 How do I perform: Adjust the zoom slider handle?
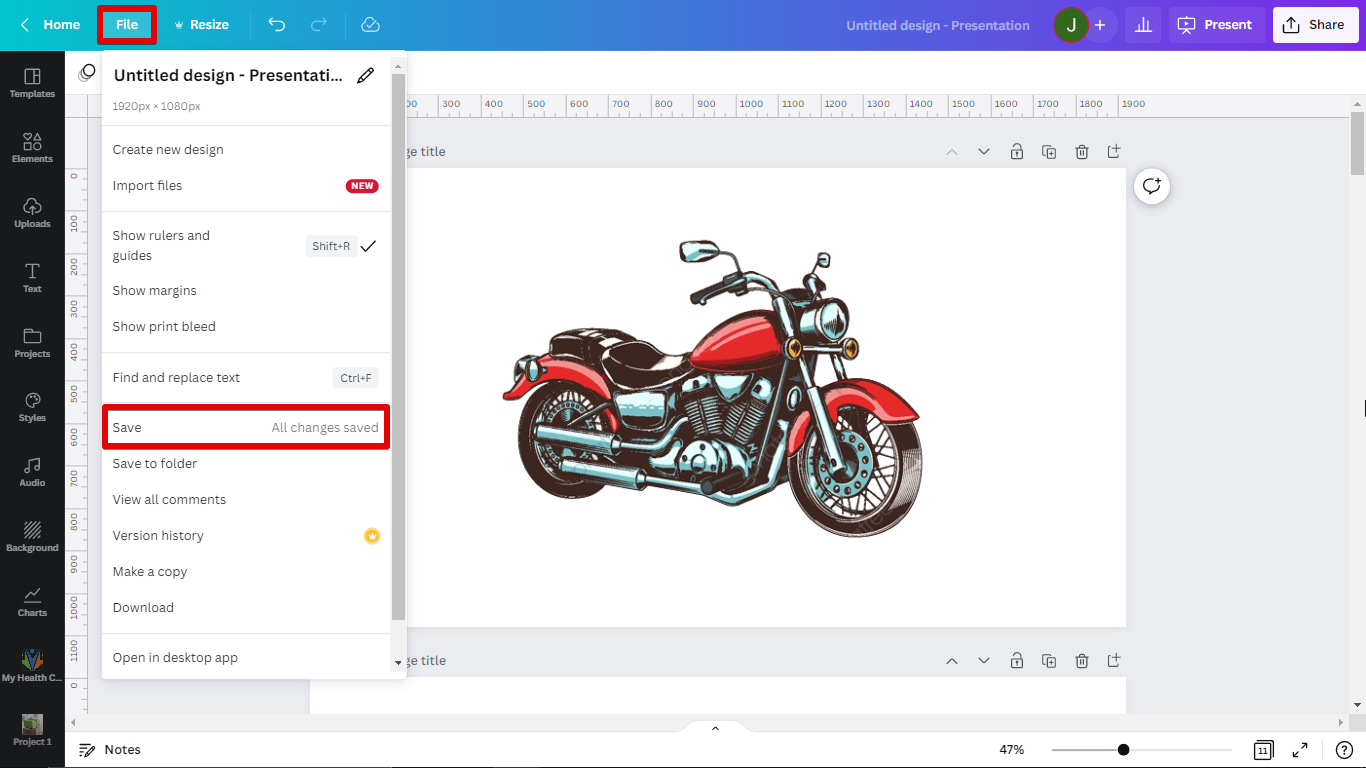tap(1124, 750)
